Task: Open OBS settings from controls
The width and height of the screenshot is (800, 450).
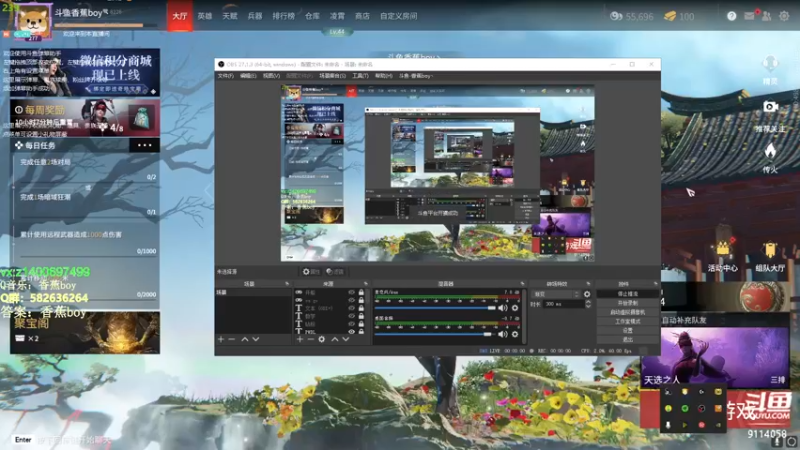Action: [628, 331]
